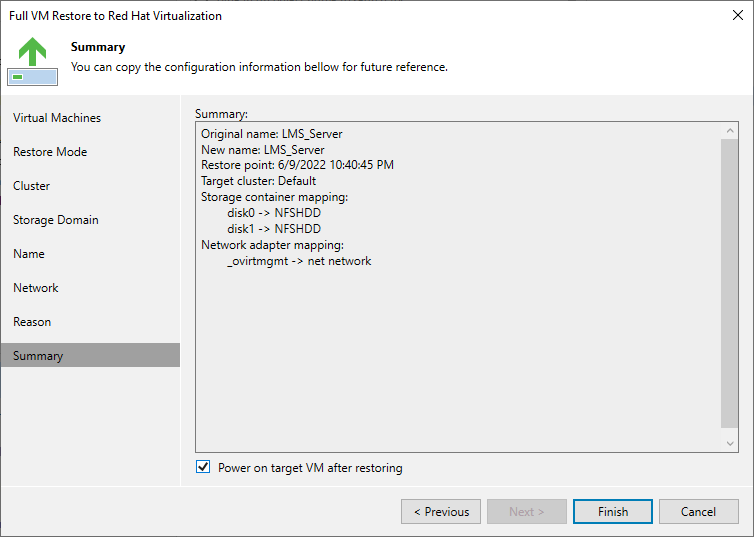Select the Reason step
The height and width of the screenshot is (537, 754).
(x=32, y=322)
